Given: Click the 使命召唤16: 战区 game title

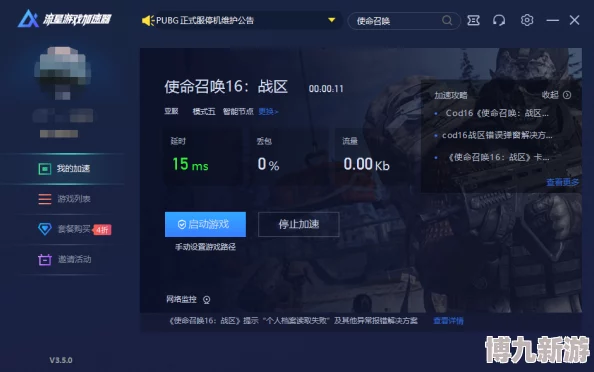Looking at the screenshot, I should tap(226, 87).
